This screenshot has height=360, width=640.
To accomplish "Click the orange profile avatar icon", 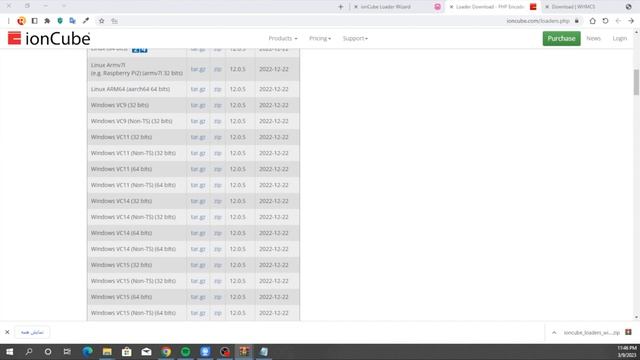I will [22, 21].
